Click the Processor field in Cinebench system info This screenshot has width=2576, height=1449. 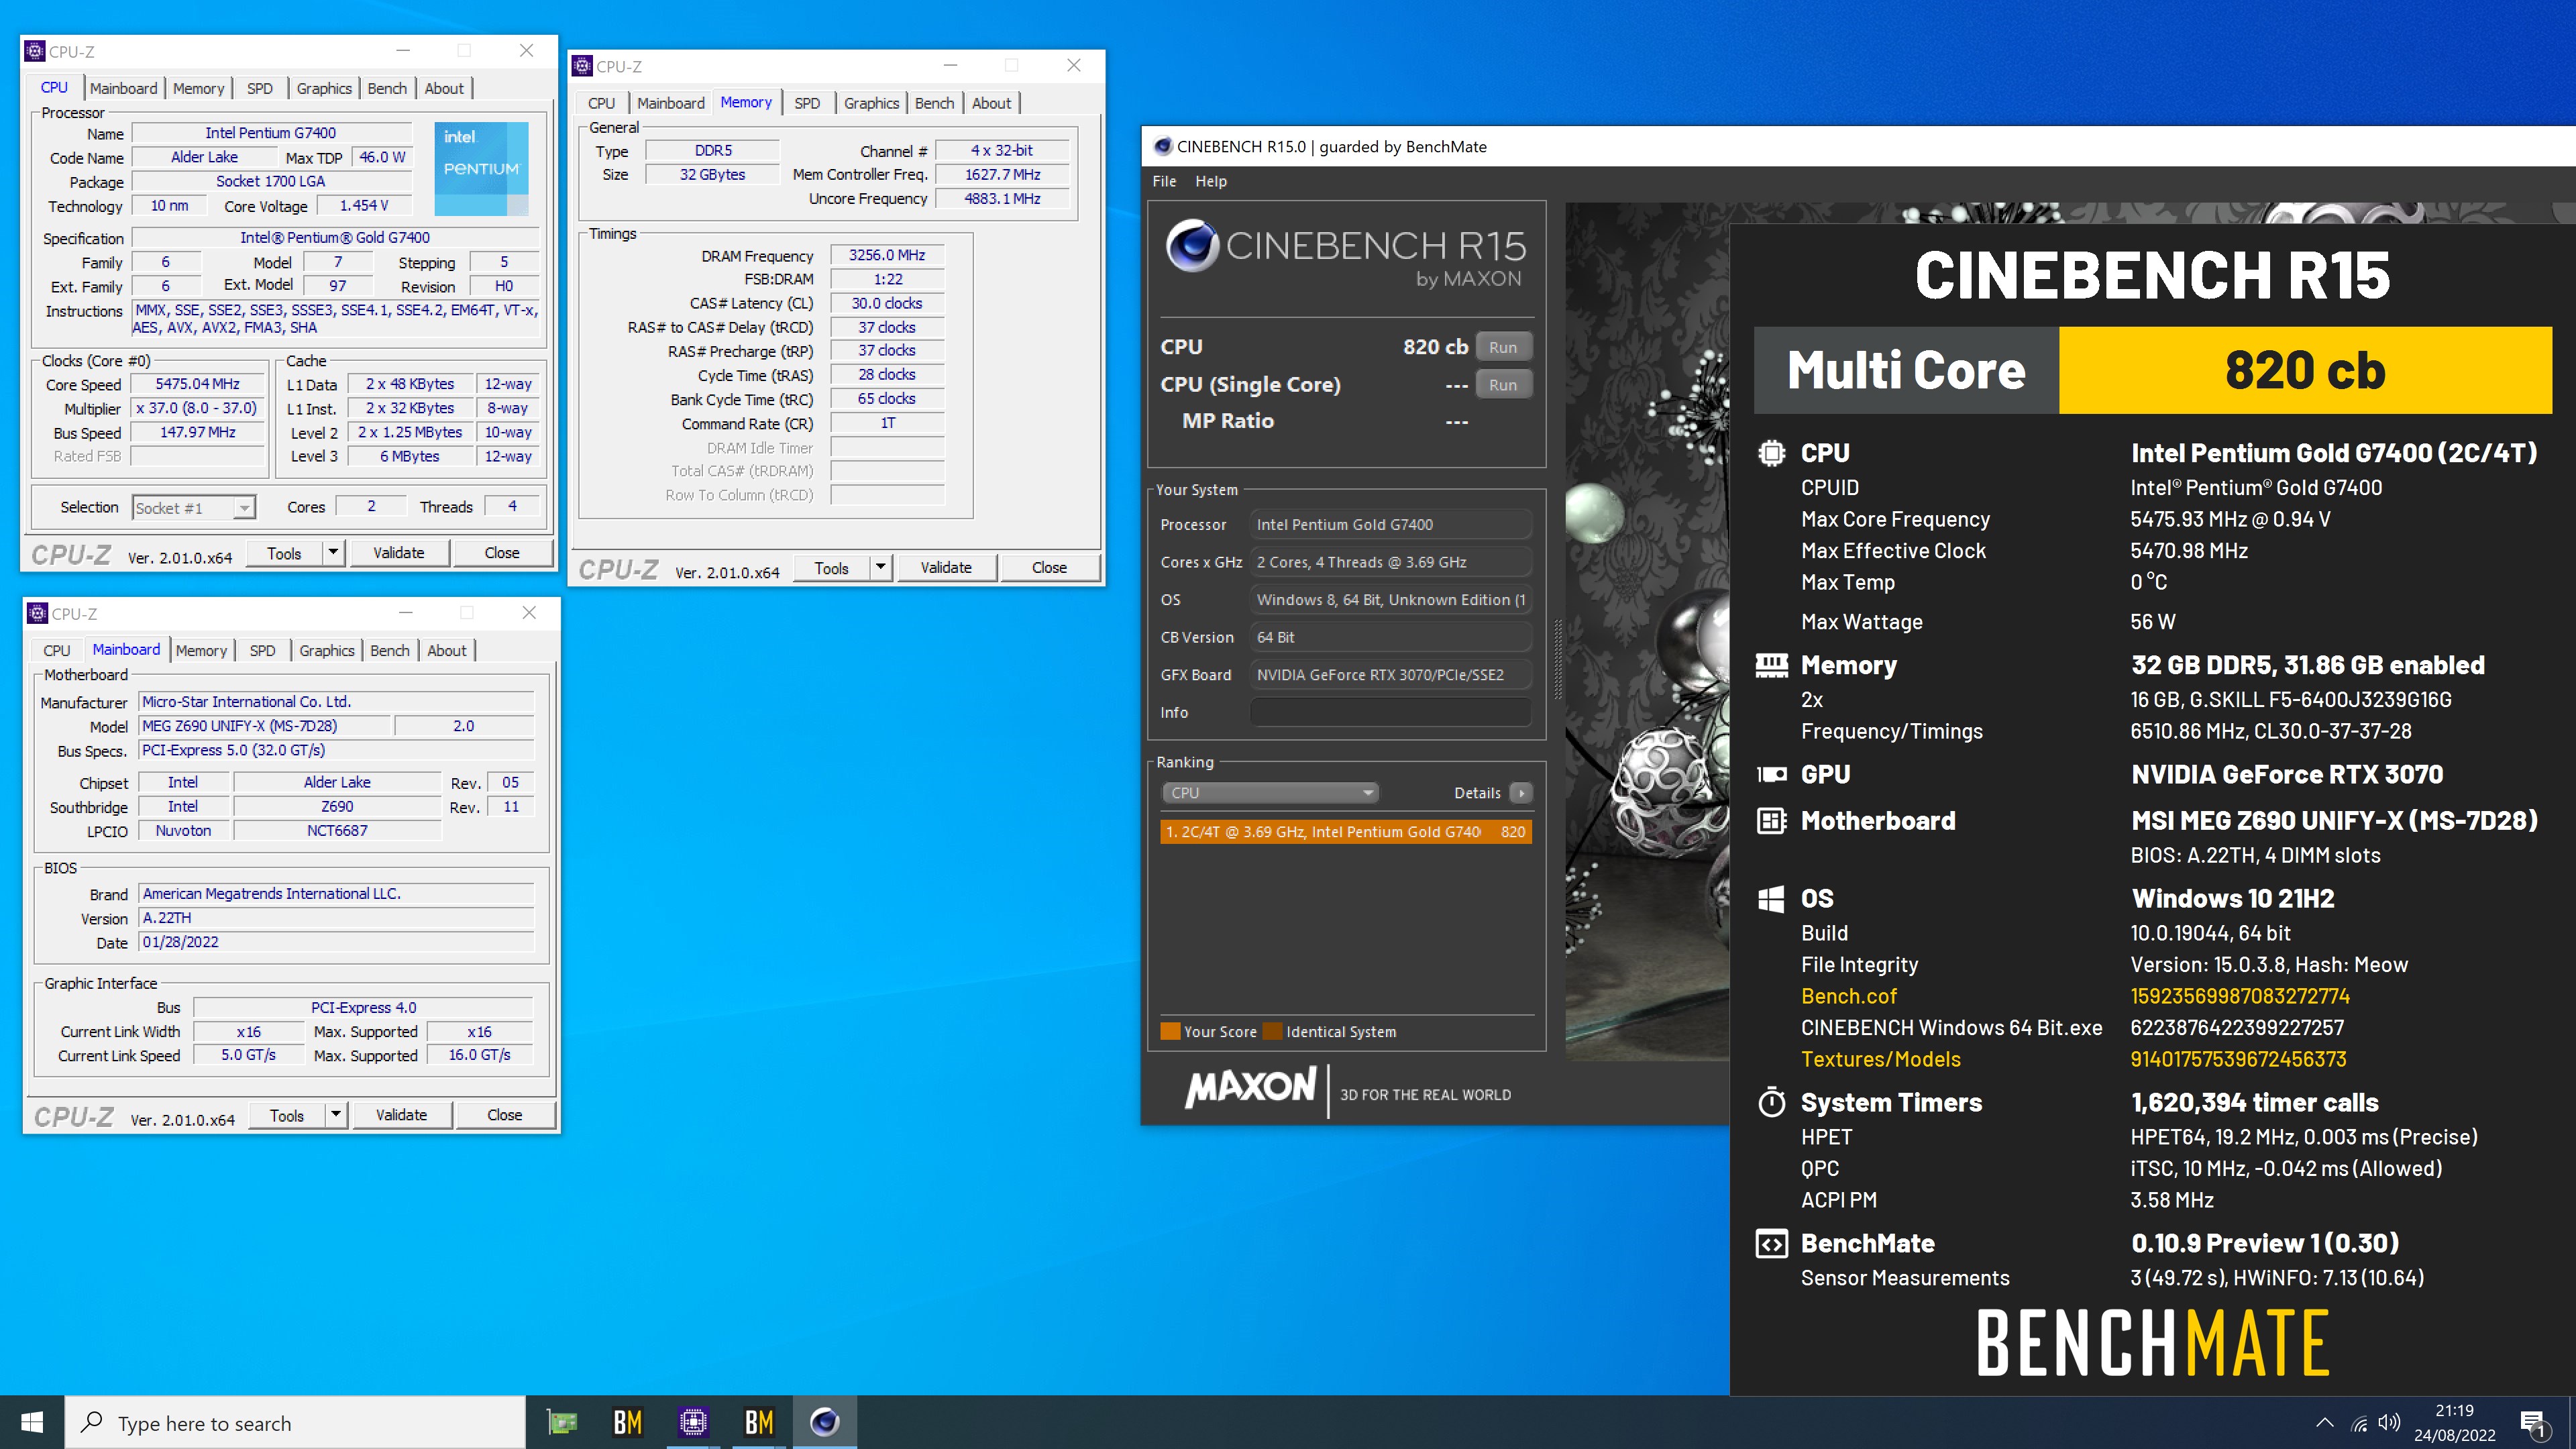[x=1390, y=524]
